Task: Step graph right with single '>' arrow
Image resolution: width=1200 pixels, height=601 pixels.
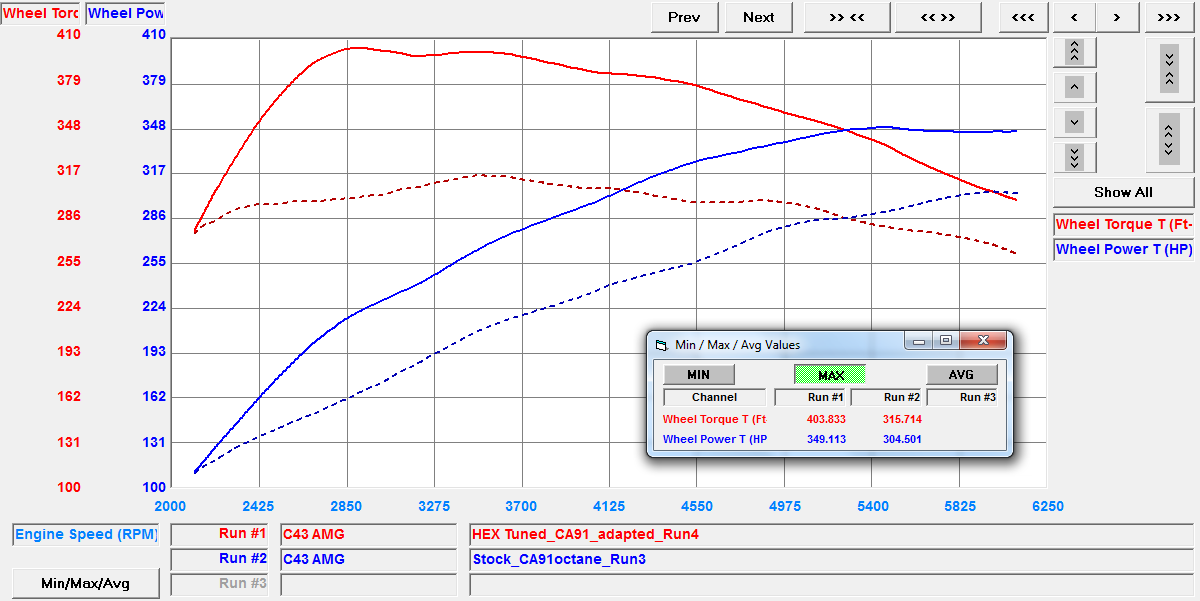Action: click(x=1117, y=17)
